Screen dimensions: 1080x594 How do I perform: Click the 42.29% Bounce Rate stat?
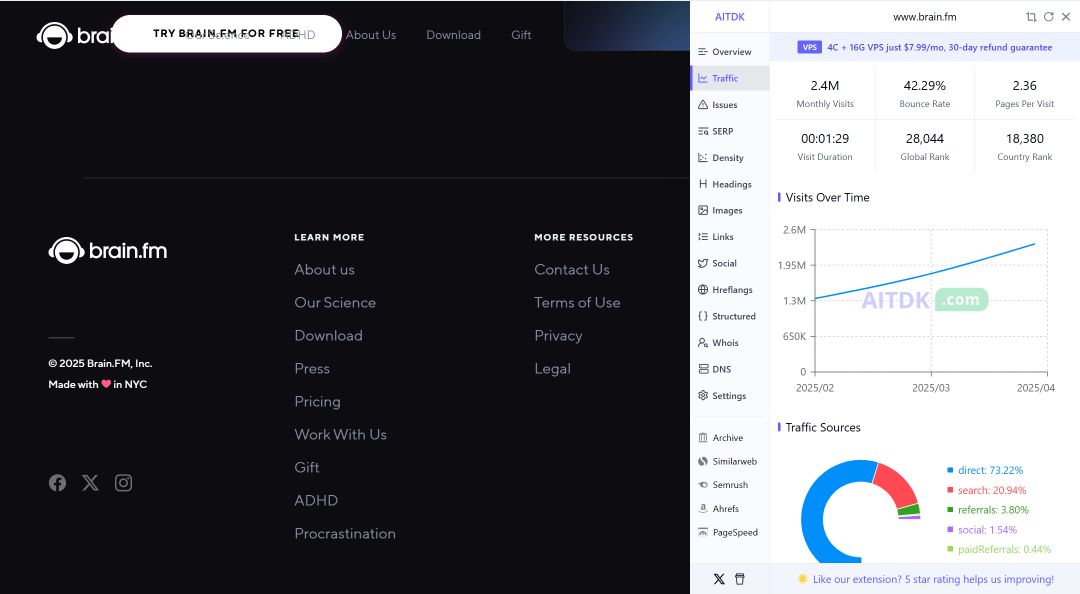point(924,94)
